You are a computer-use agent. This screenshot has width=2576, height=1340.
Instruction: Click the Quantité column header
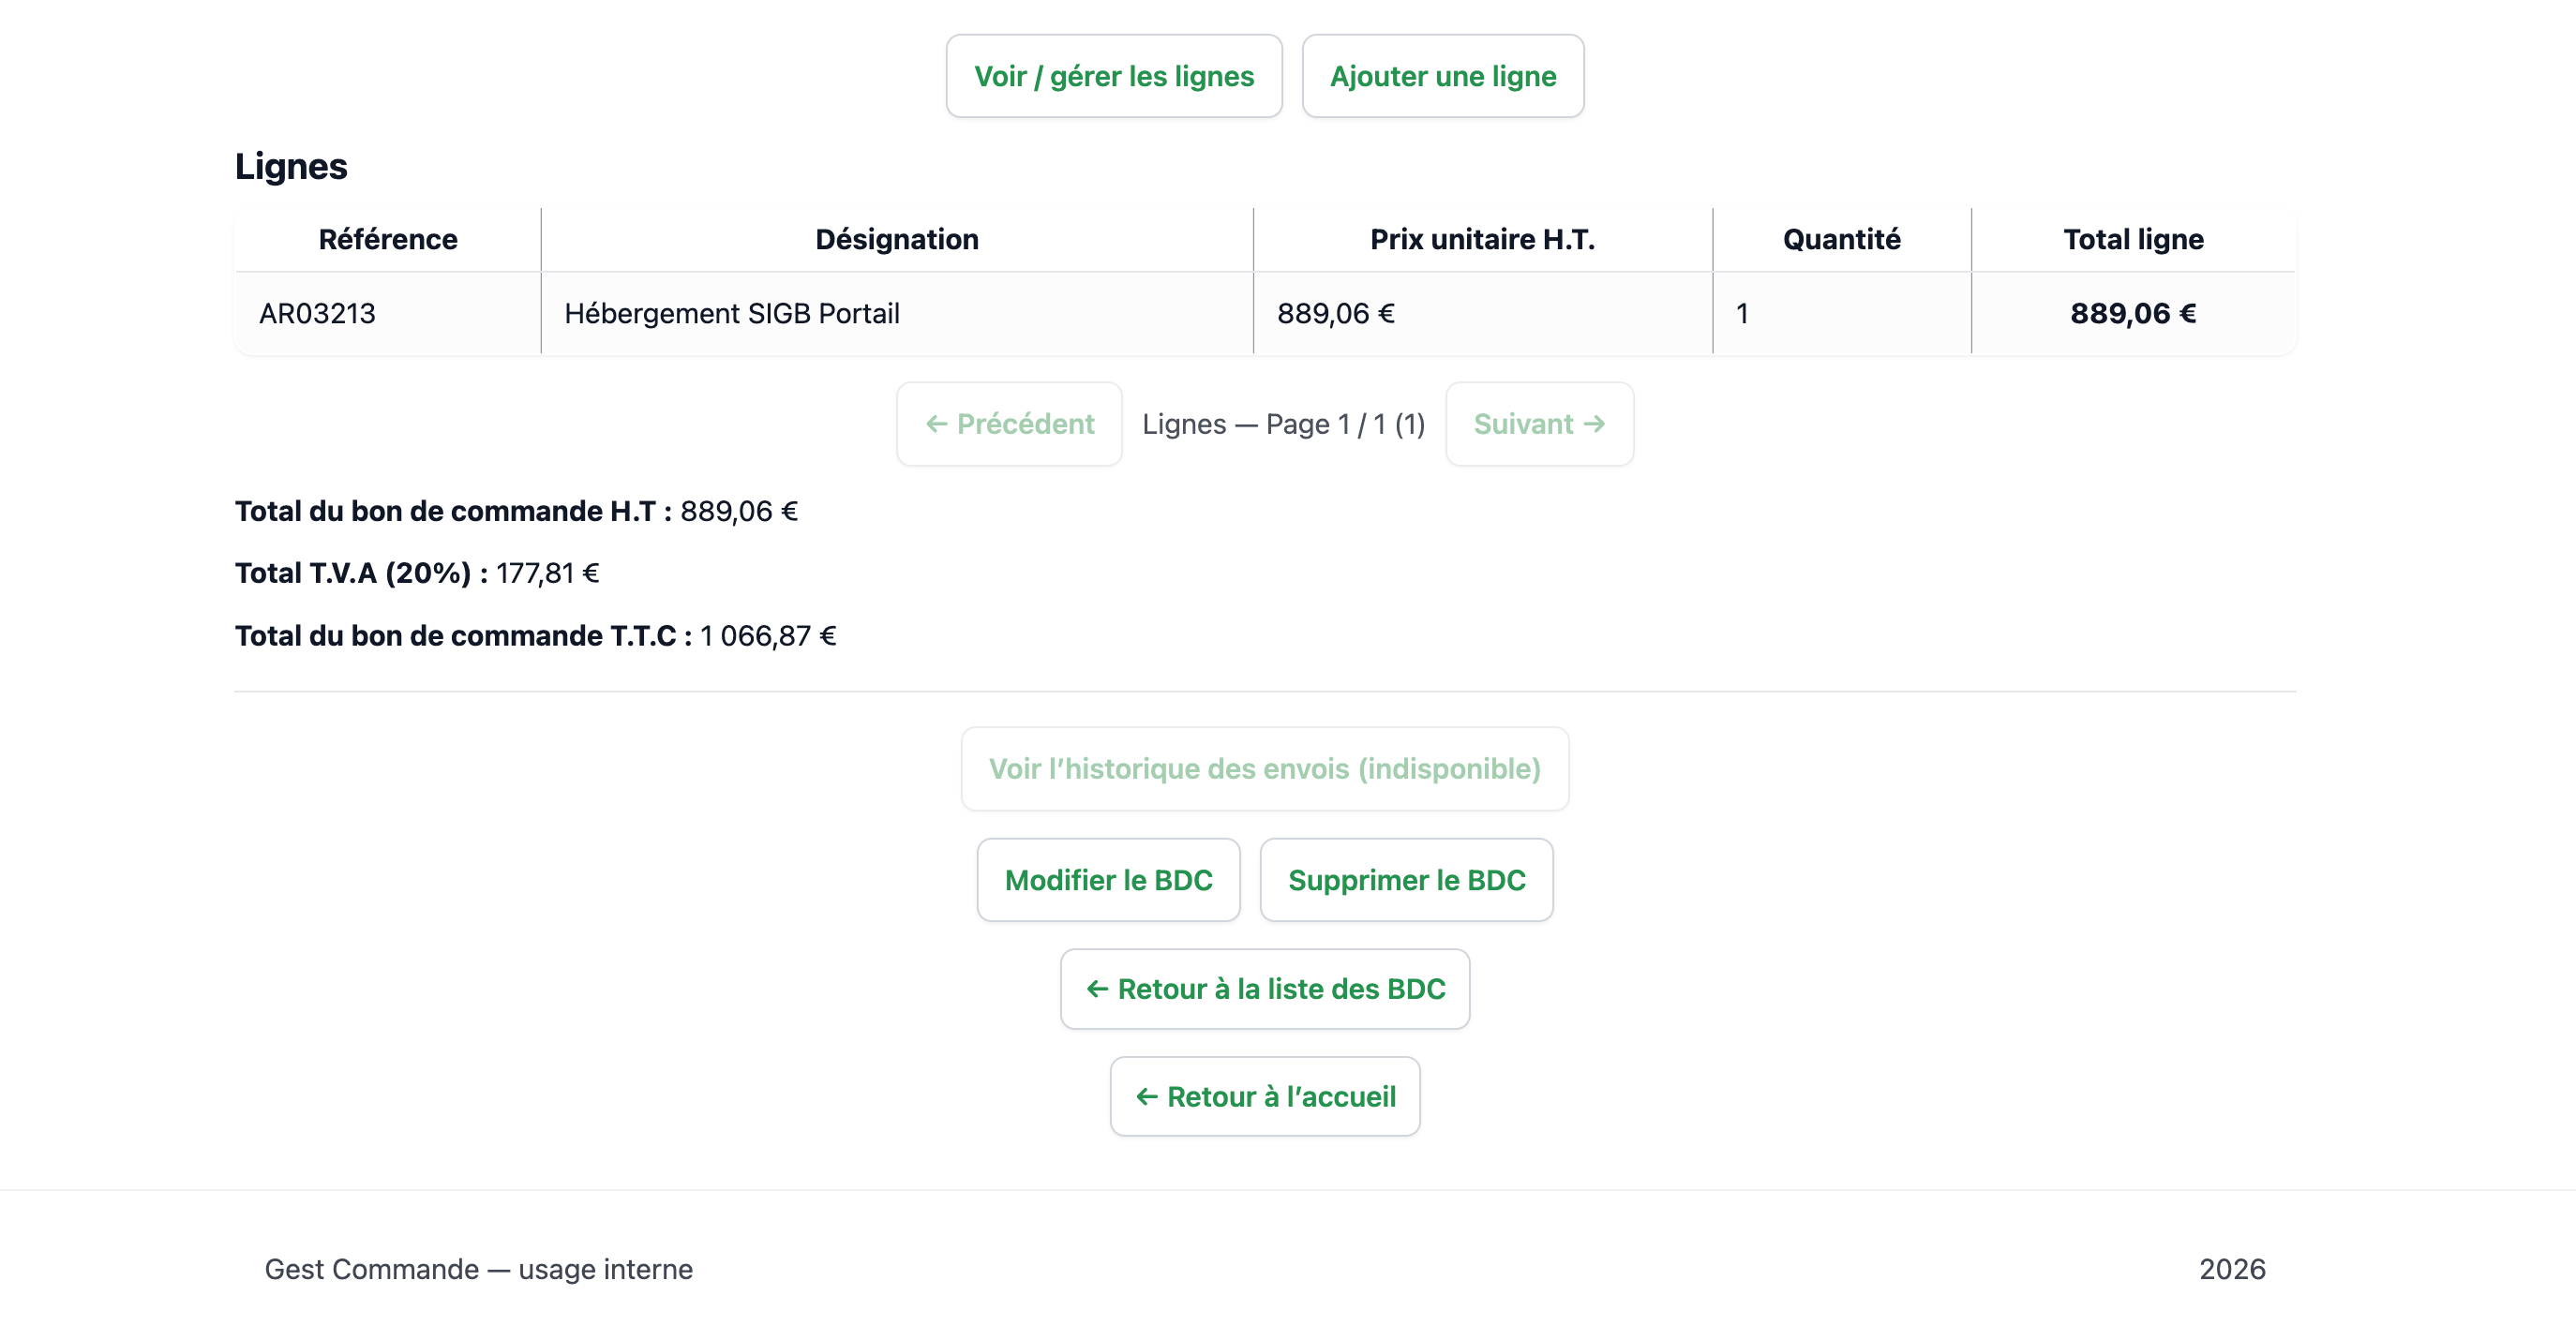point(1841,239)
